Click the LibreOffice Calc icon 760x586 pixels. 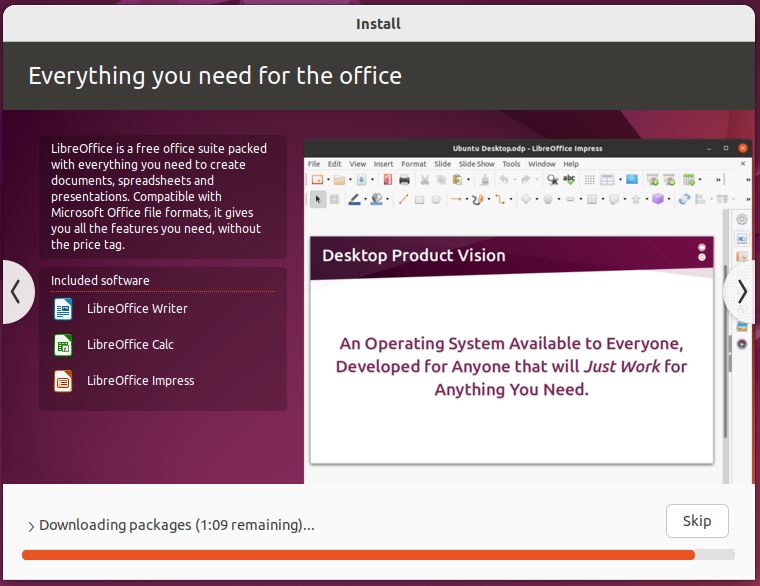63,345
